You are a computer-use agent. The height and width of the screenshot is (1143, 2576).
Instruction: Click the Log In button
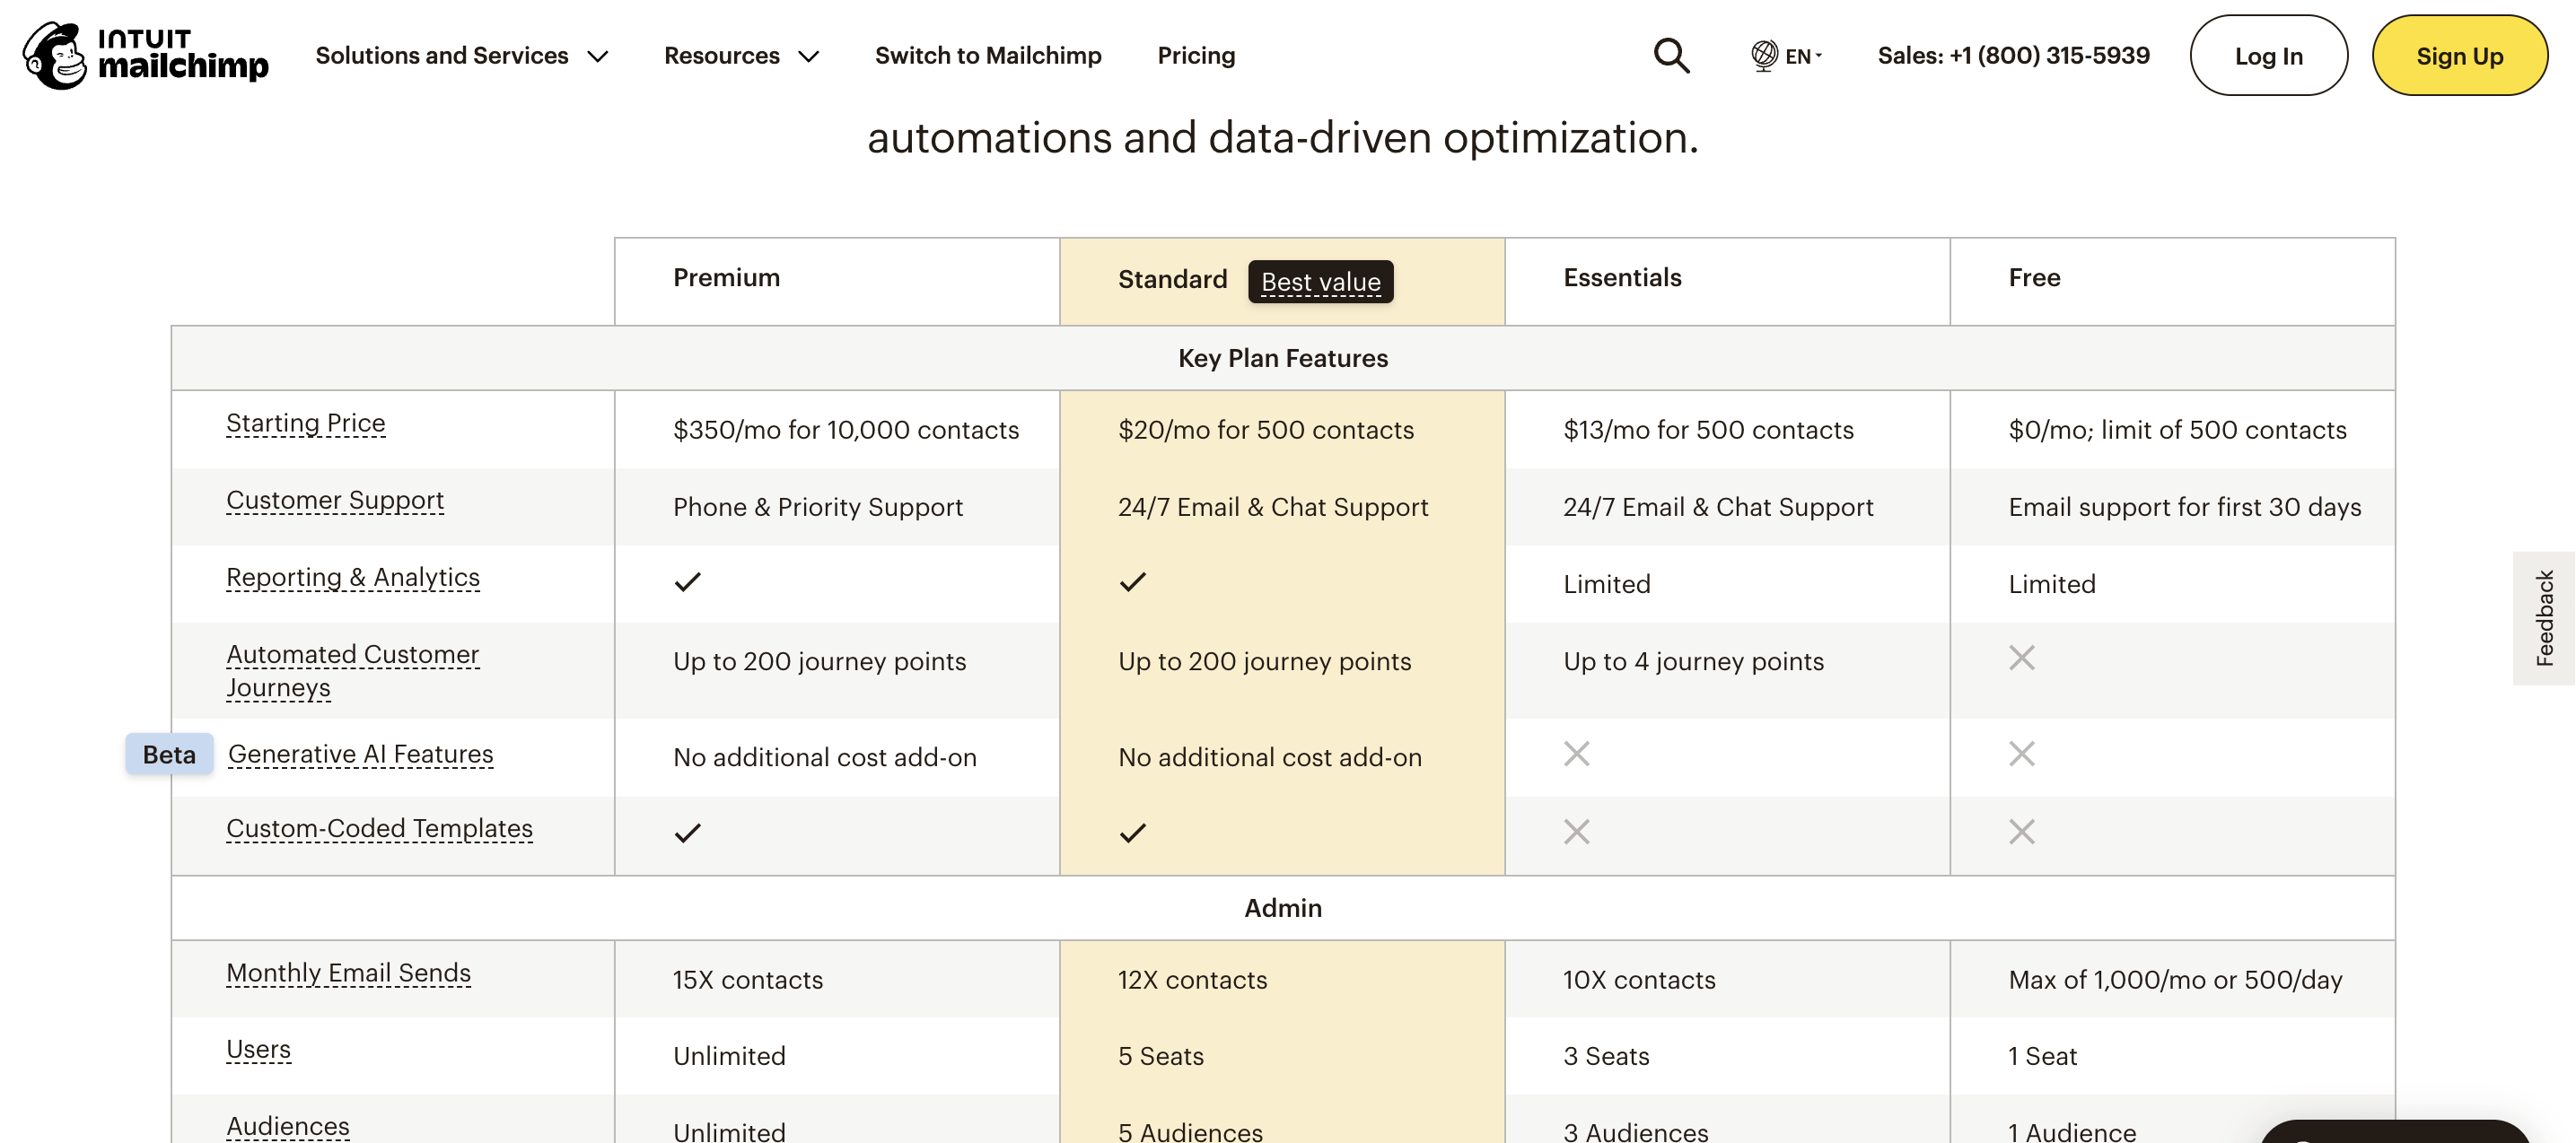point(2268,56)
